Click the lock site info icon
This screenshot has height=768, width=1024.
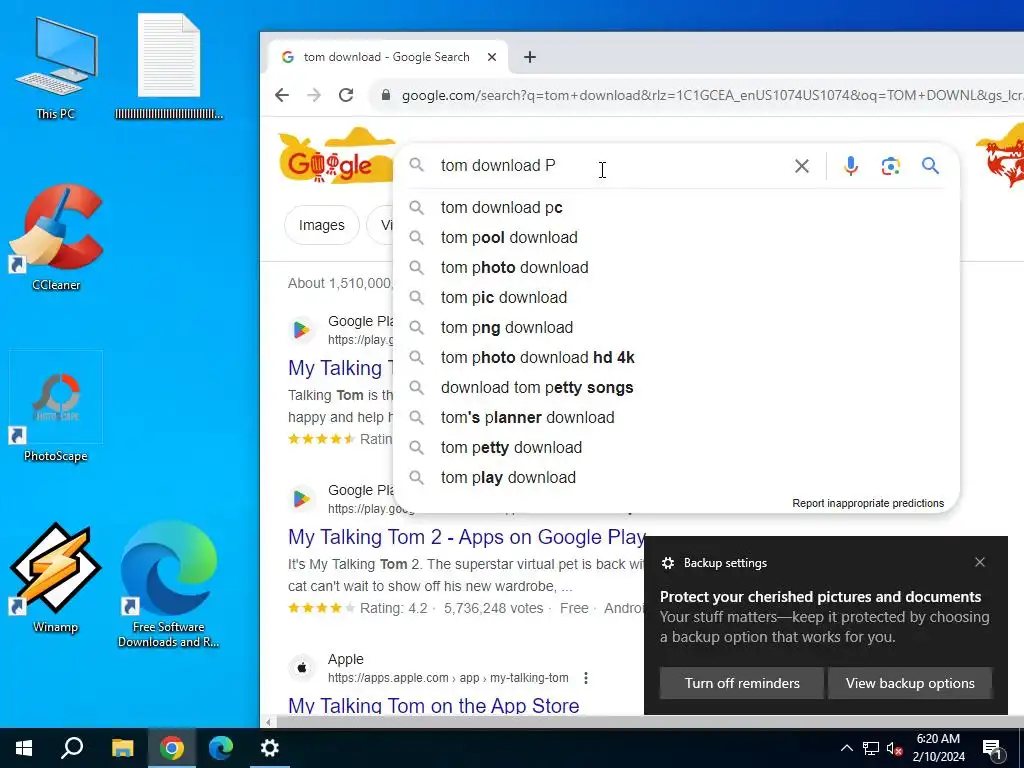pyautogui.click(x=386, y=95)
